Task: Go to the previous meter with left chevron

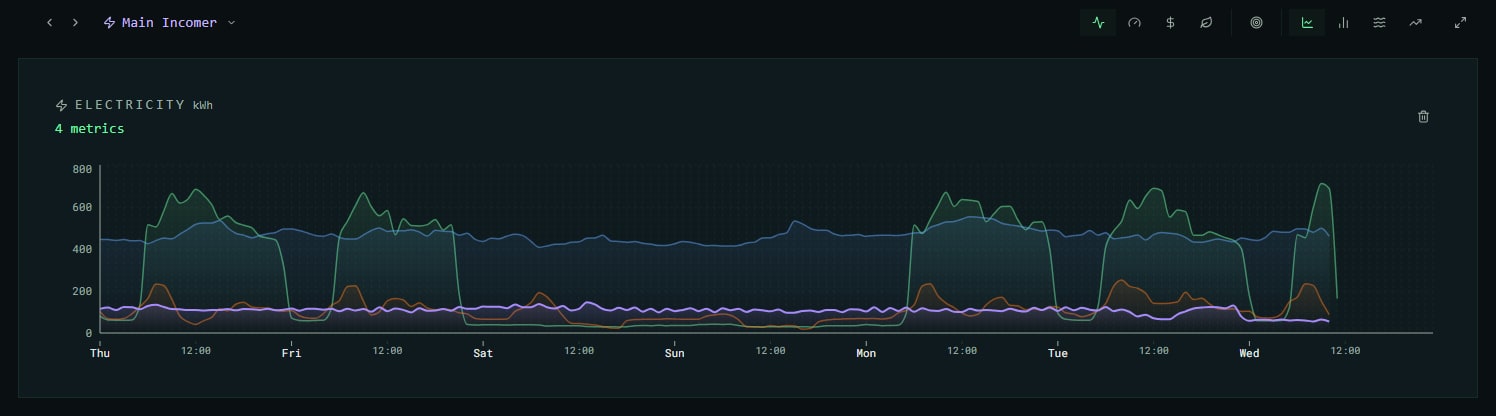Action: click(49, 22)
